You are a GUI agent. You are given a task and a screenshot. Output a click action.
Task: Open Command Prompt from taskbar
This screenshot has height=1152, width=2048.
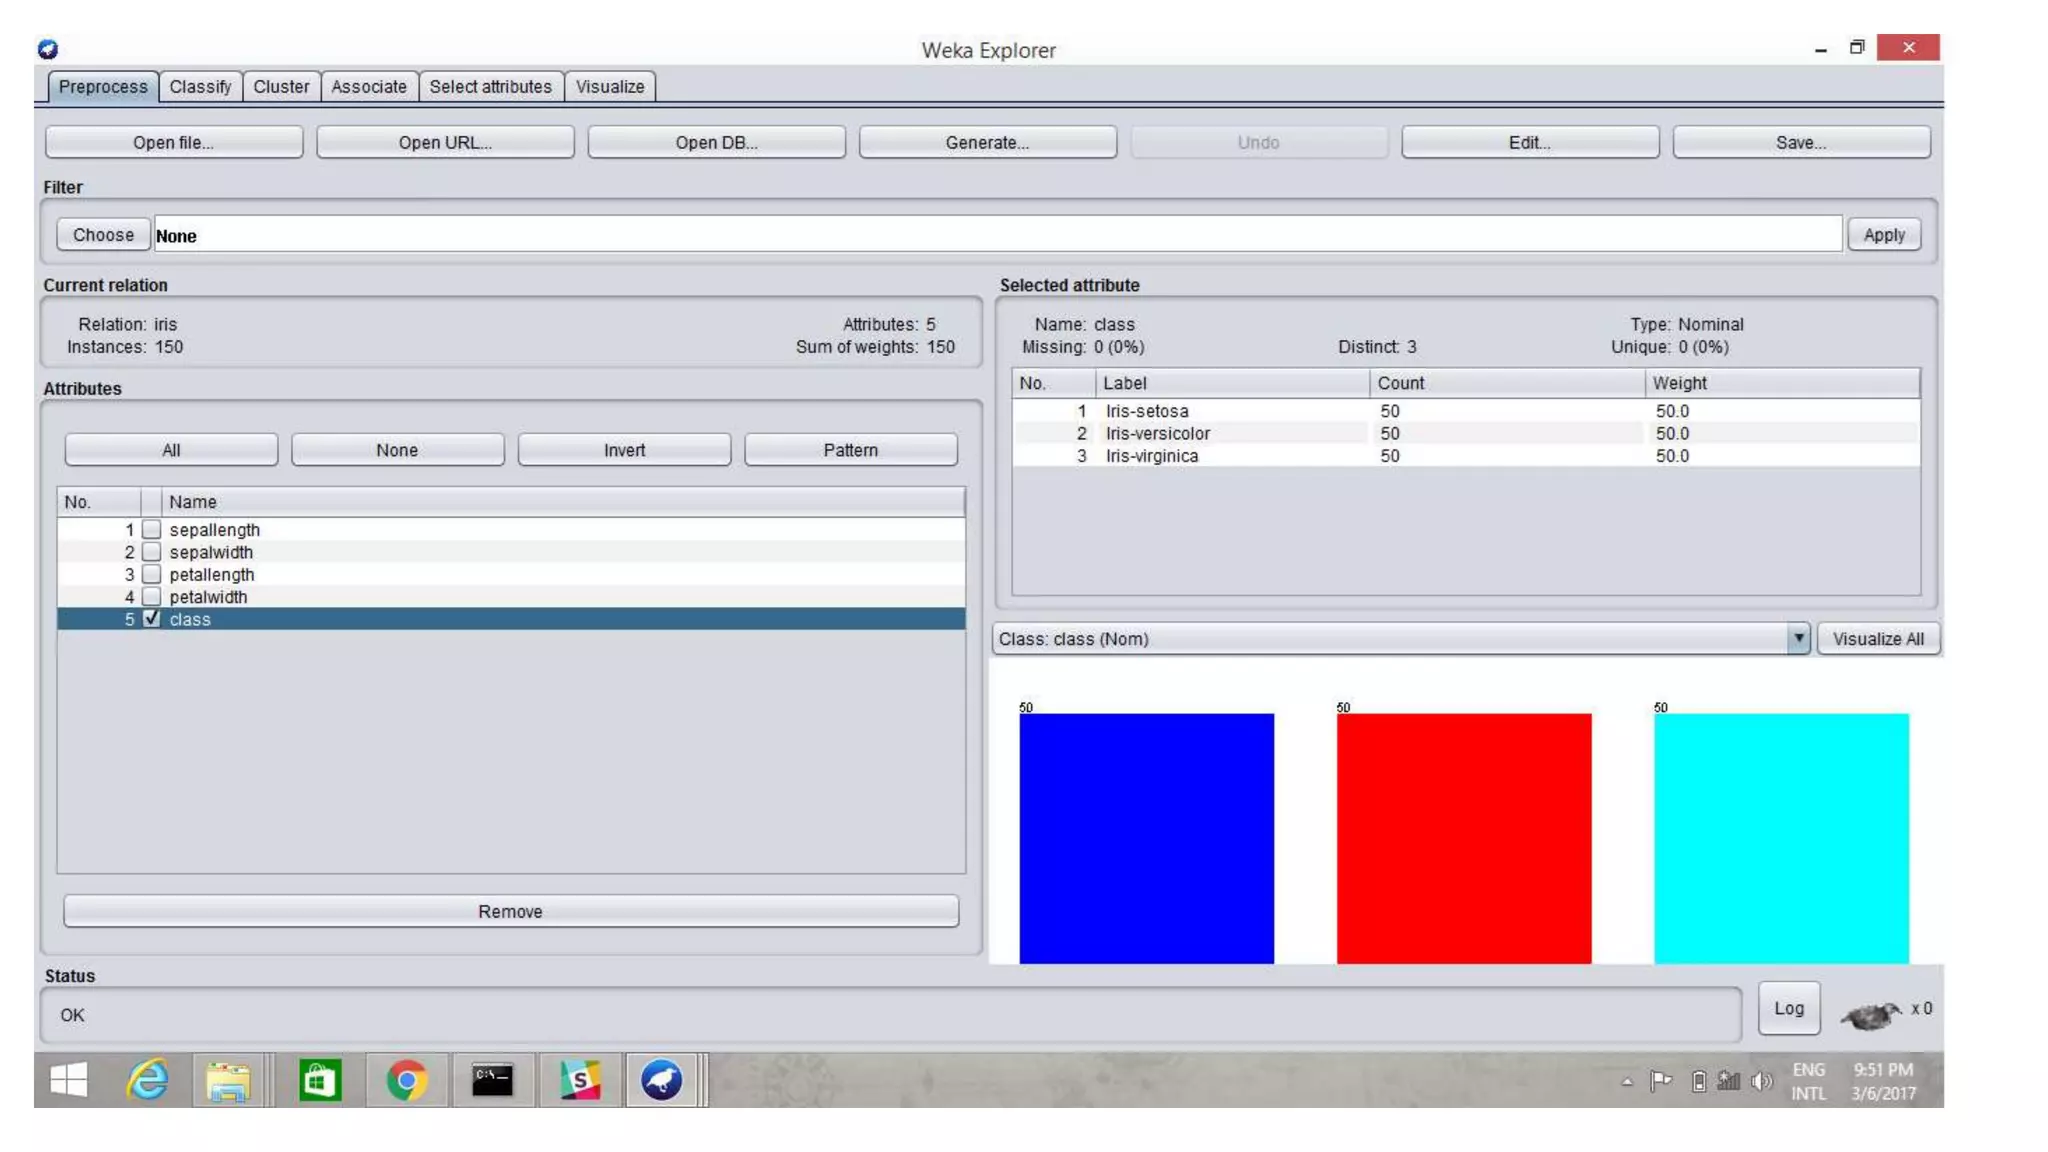click(x=492, y=1081)
